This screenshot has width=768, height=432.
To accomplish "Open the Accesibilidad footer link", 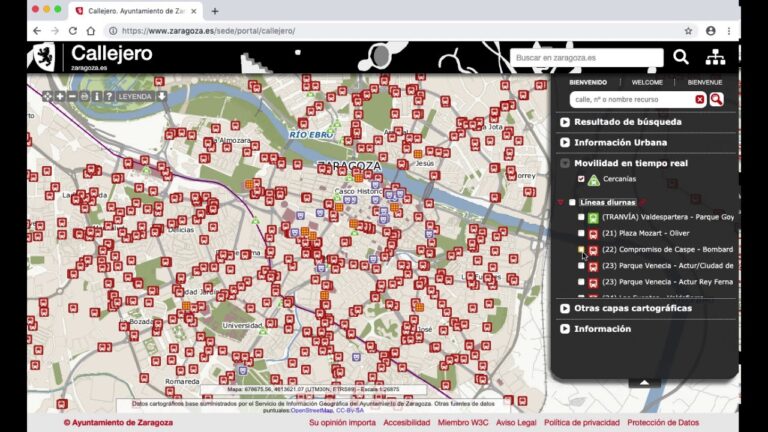I will [x=407, y=422].
